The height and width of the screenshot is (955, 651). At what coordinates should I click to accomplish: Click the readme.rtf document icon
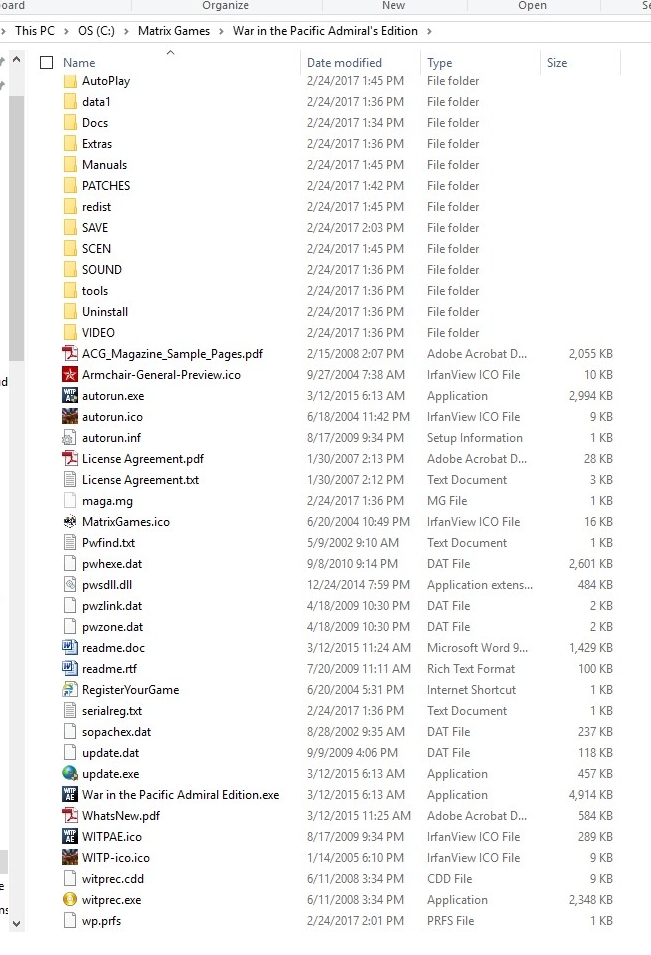tap(70, 669)
